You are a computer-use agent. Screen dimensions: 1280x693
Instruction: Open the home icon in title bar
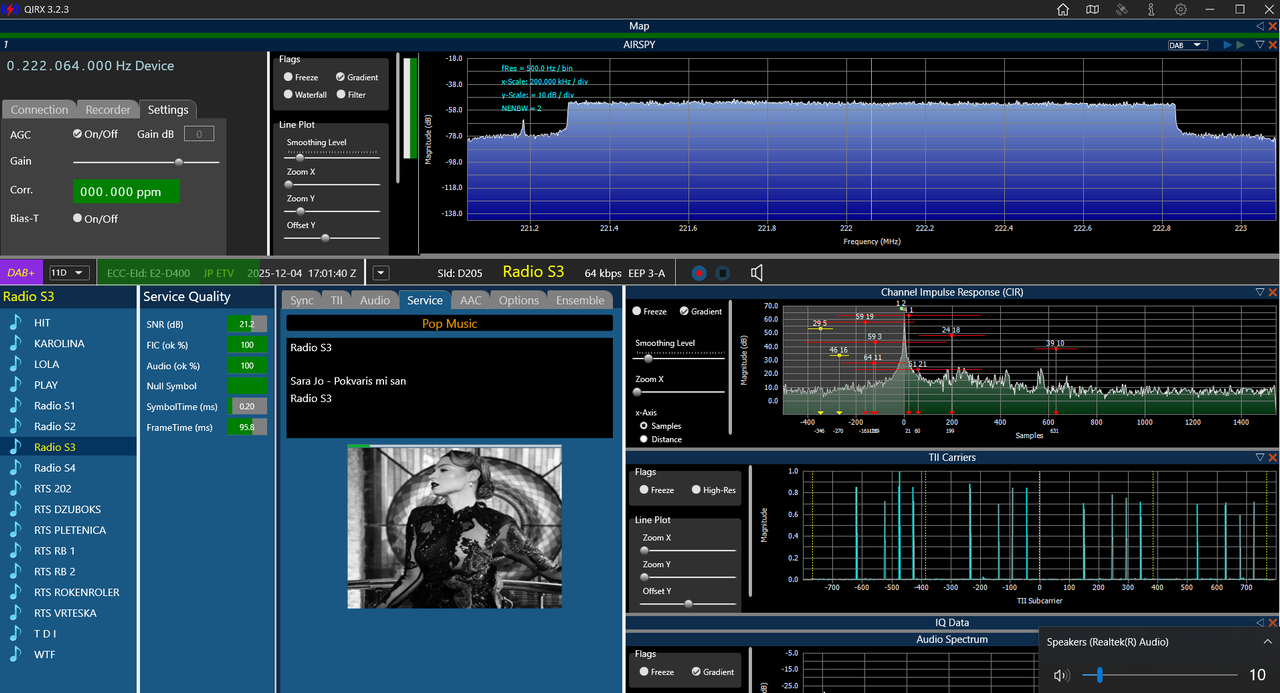point(1063,9)
